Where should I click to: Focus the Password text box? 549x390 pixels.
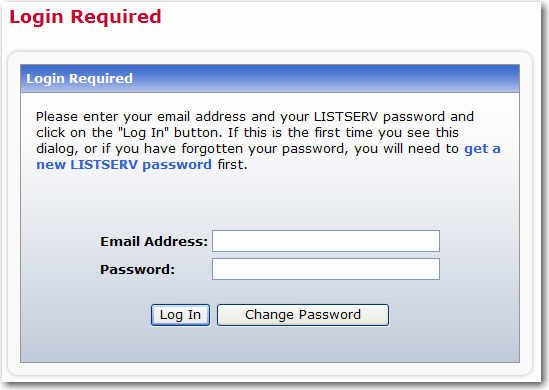pyautogui.click(x=326, y=269)
